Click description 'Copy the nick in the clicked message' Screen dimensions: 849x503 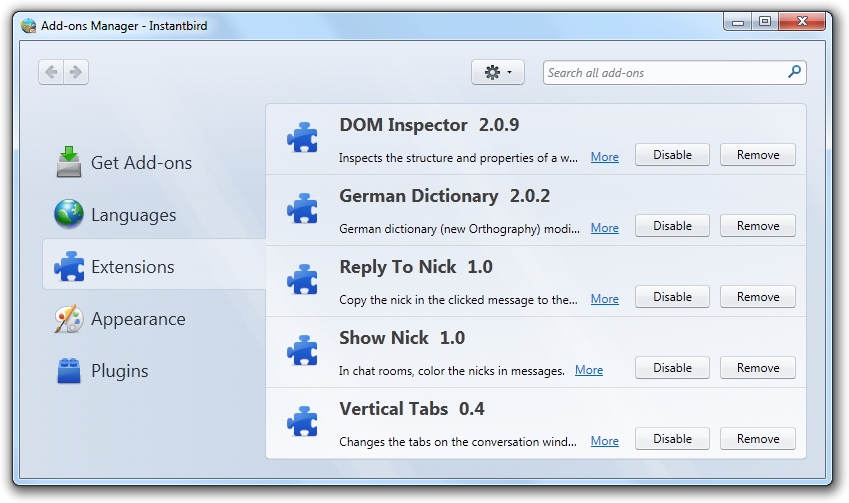pyautogui.click(x=458, y=300)
